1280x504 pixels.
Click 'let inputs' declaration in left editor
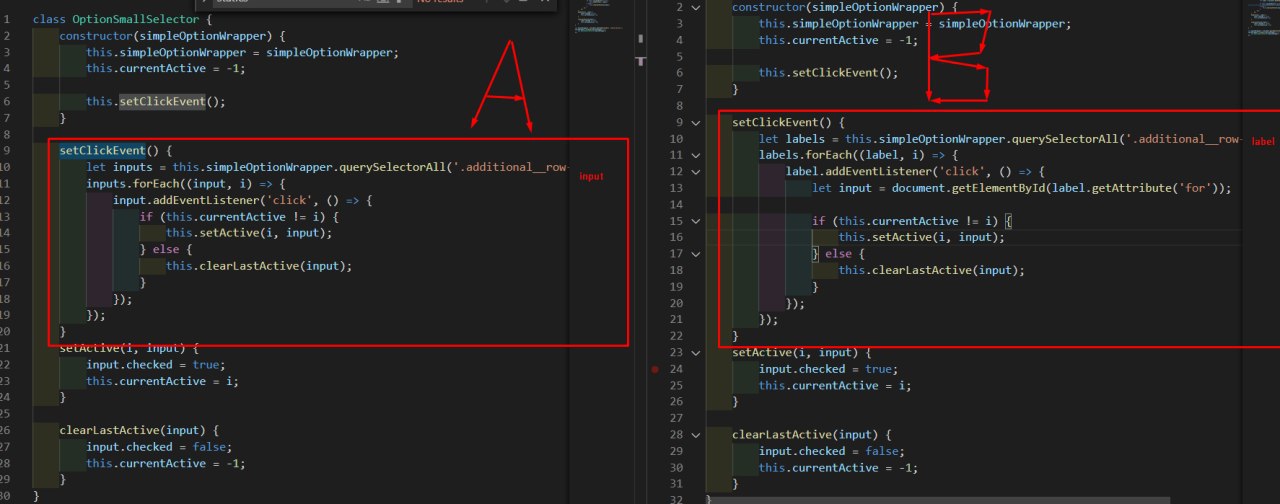(x=119, y=167)
